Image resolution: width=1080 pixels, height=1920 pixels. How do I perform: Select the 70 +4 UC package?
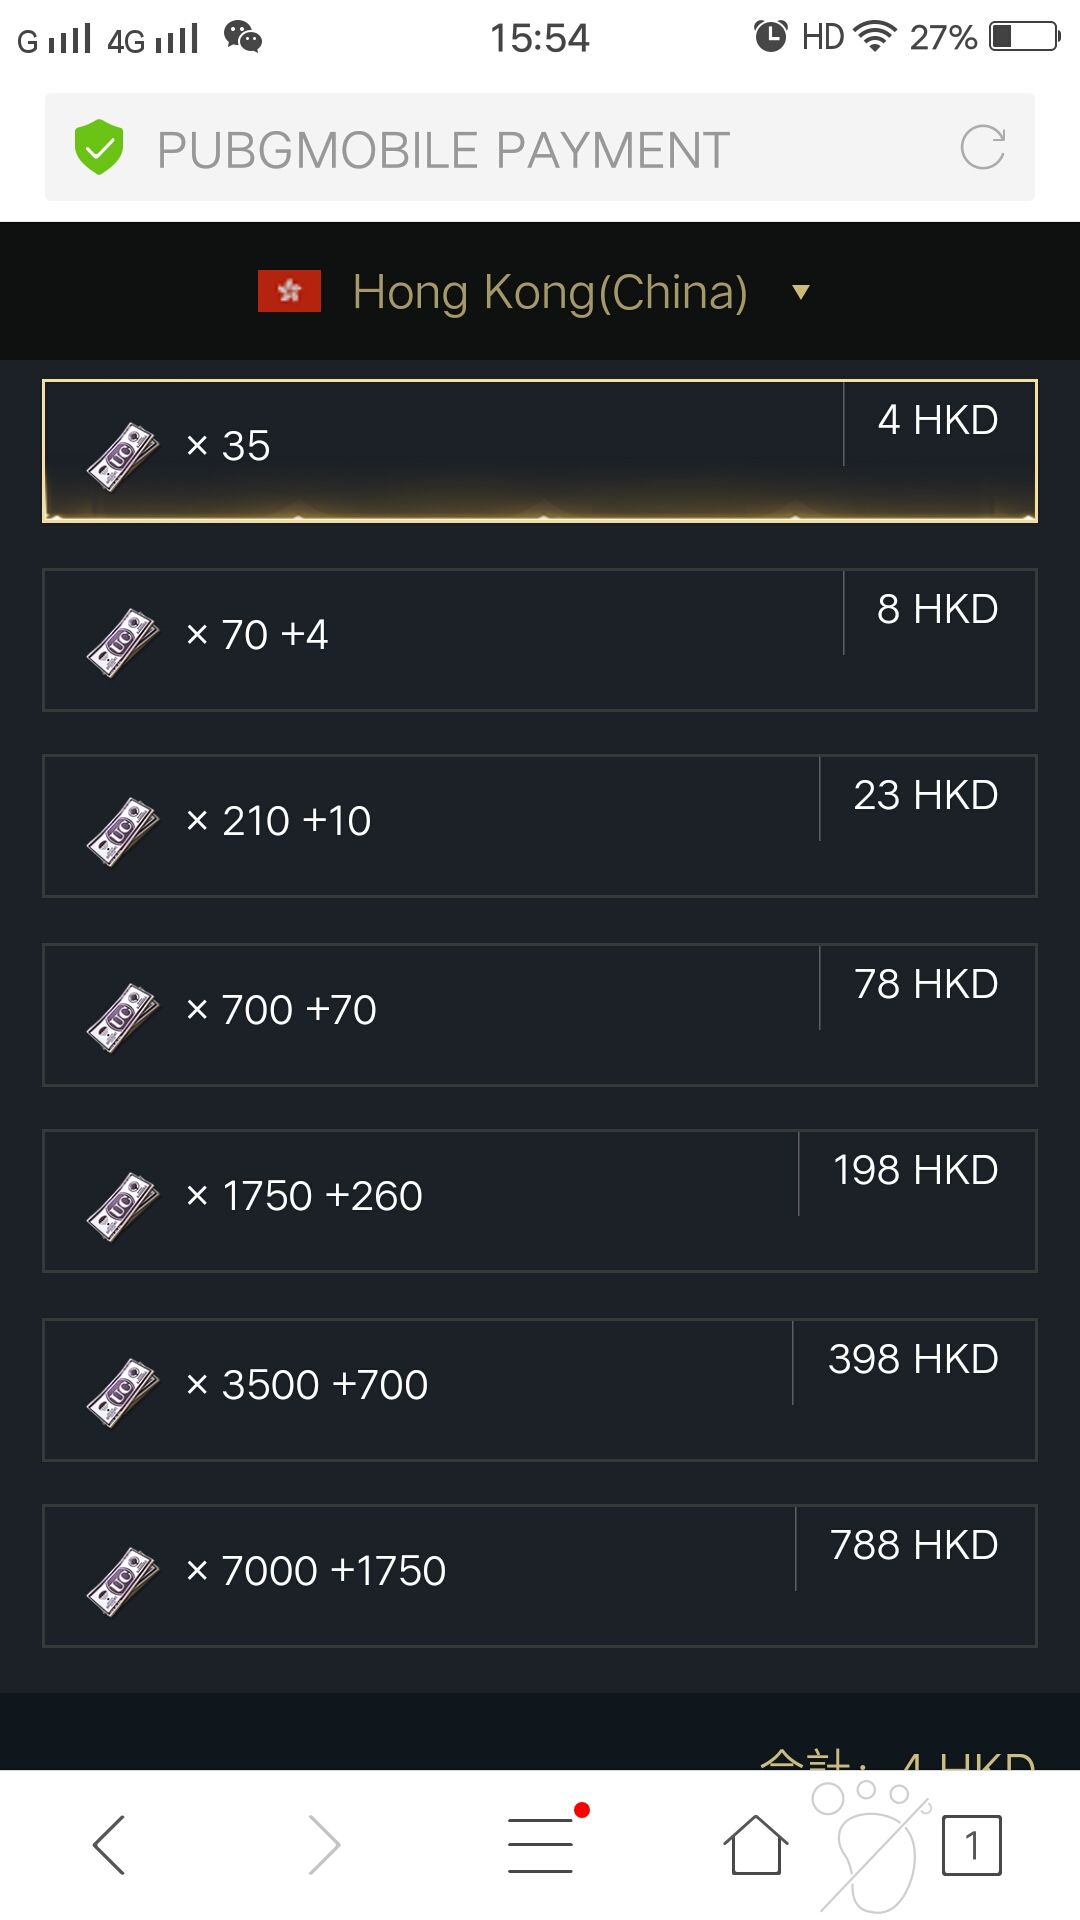(540, 640)
